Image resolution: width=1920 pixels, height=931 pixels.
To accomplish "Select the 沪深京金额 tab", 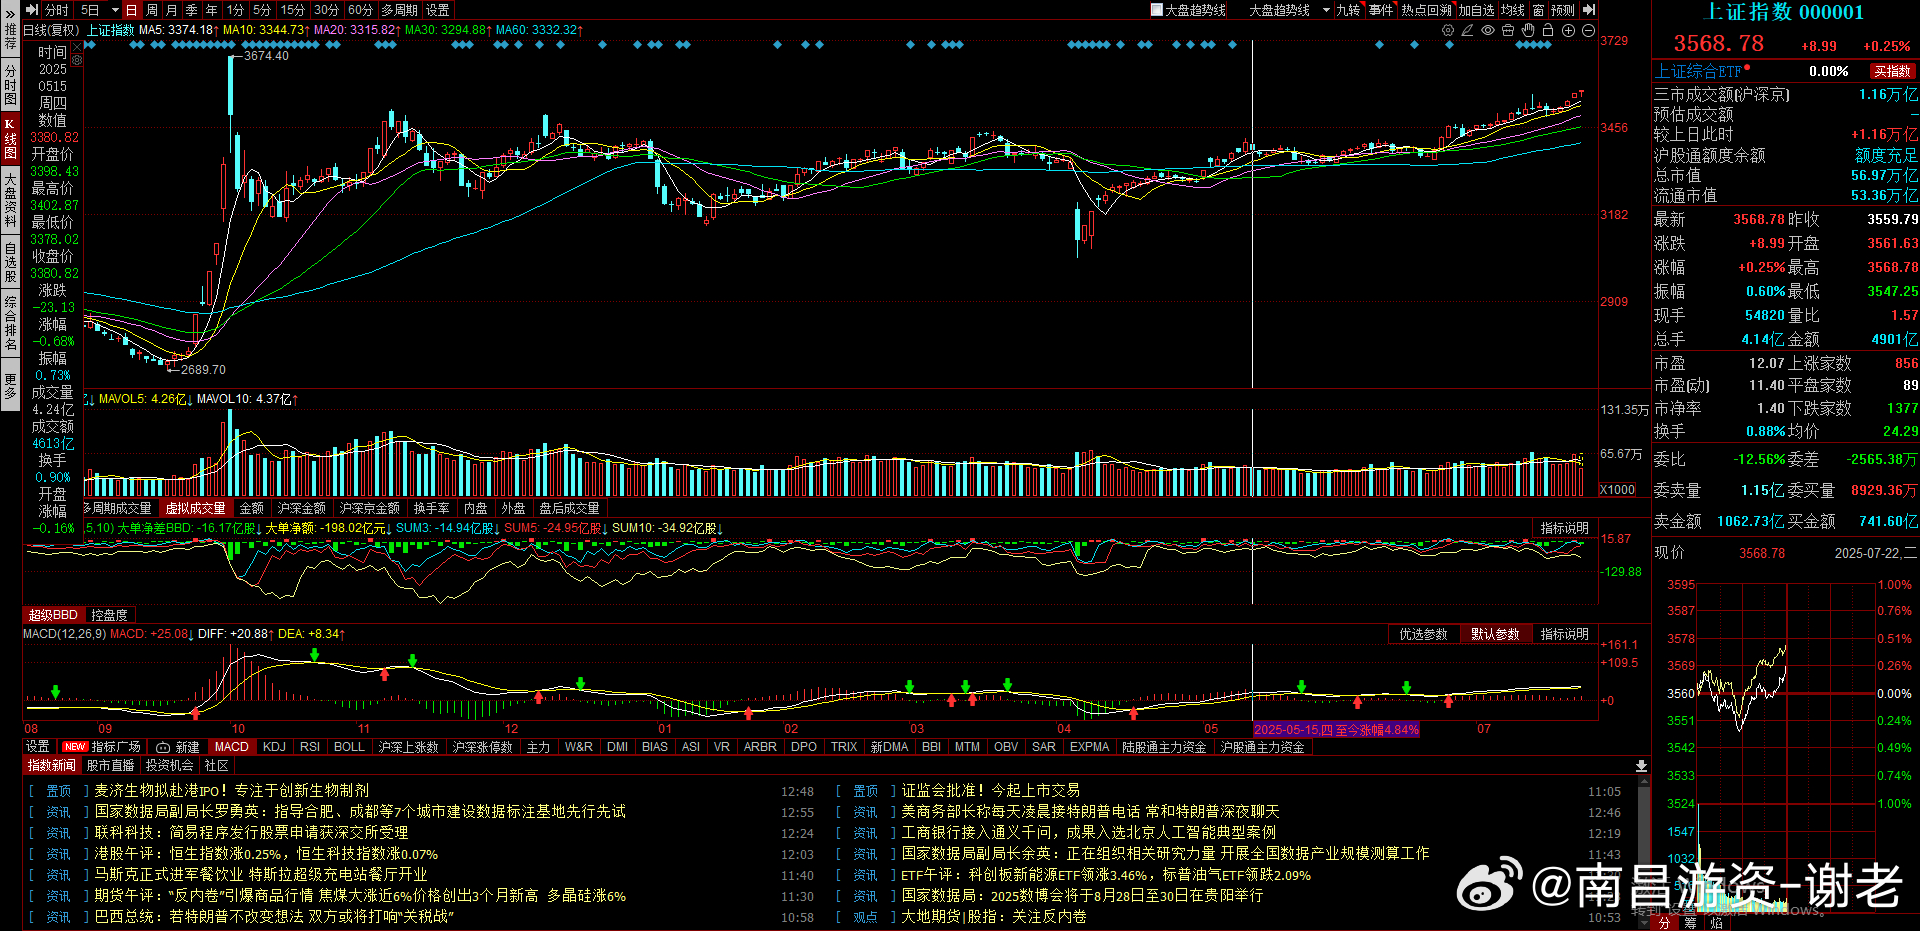I will (369, 508).
